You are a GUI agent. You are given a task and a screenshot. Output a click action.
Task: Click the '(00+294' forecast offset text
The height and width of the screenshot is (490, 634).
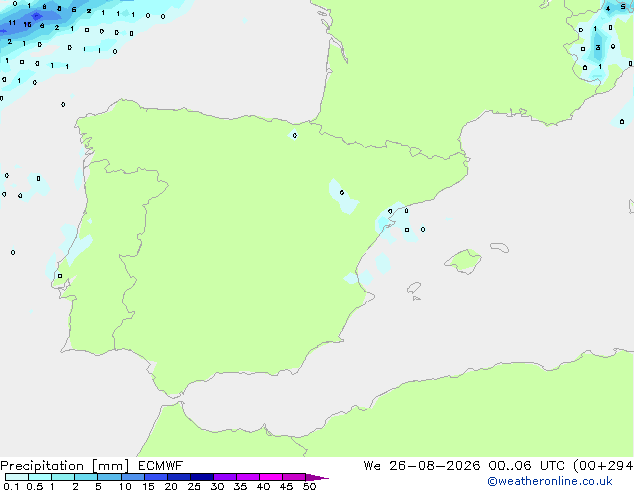[x=603, y=466]
